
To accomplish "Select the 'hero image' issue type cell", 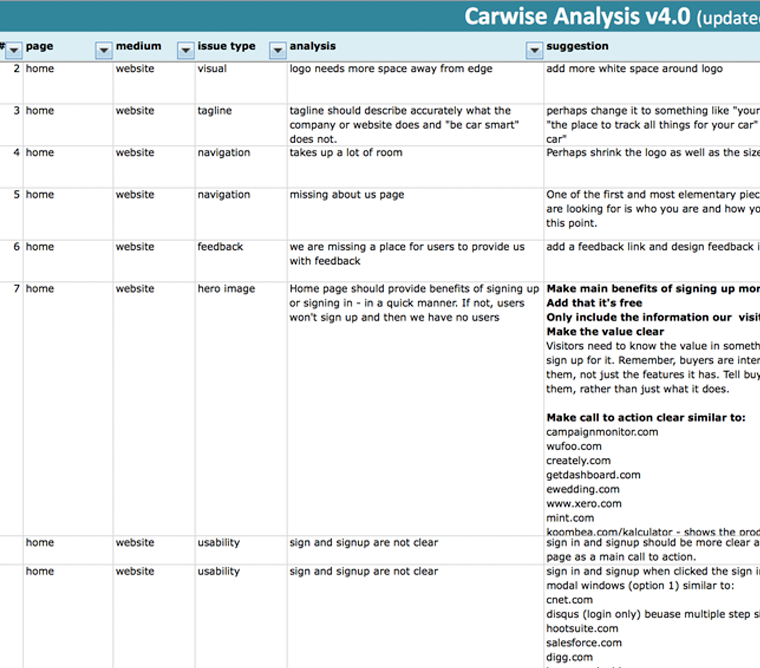I will 241,409.
